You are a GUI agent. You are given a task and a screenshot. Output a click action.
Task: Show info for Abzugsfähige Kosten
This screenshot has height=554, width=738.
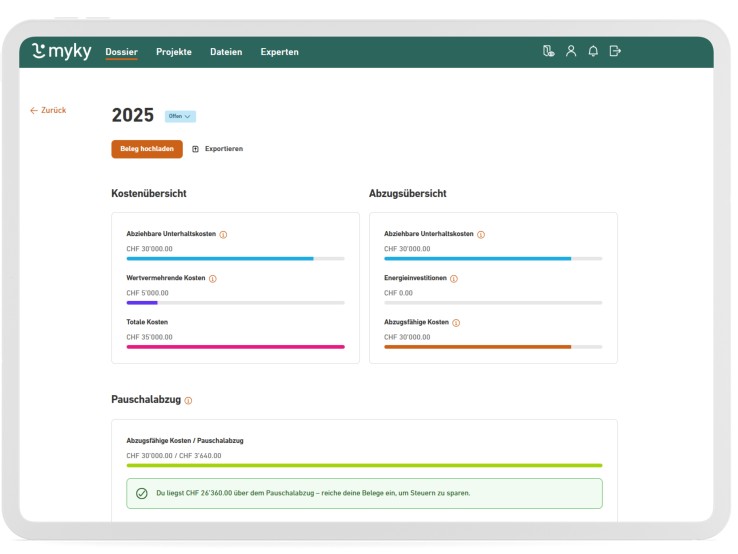(x=457, y=323)
